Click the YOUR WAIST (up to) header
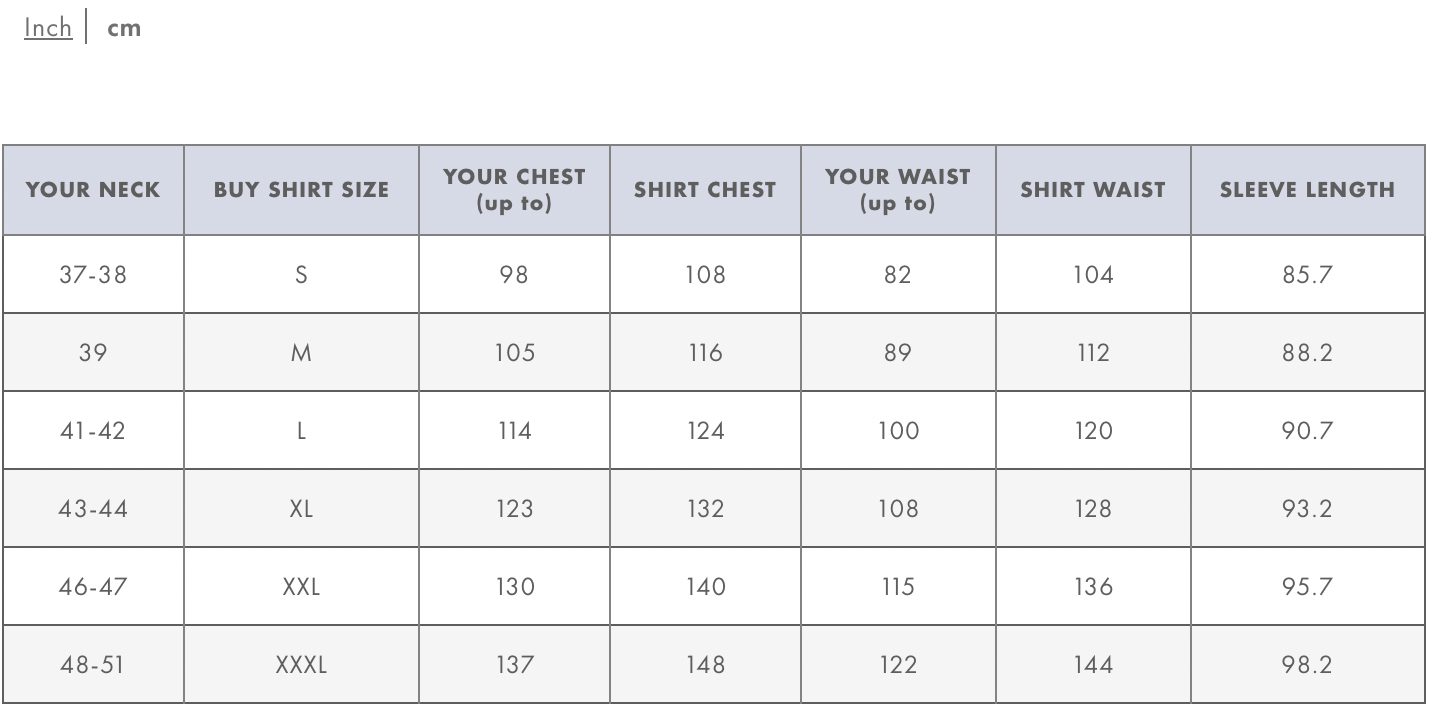Screen dimensions: 1438x710 coord(898,190)
